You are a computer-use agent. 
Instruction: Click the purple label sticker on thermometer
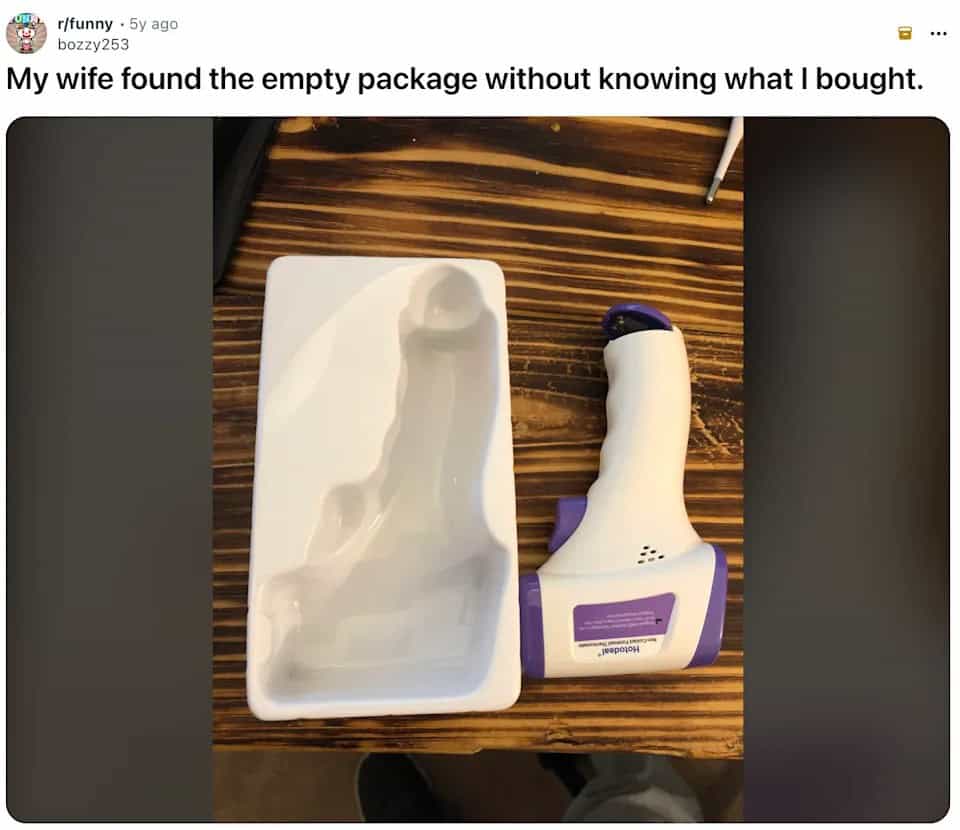623,617
